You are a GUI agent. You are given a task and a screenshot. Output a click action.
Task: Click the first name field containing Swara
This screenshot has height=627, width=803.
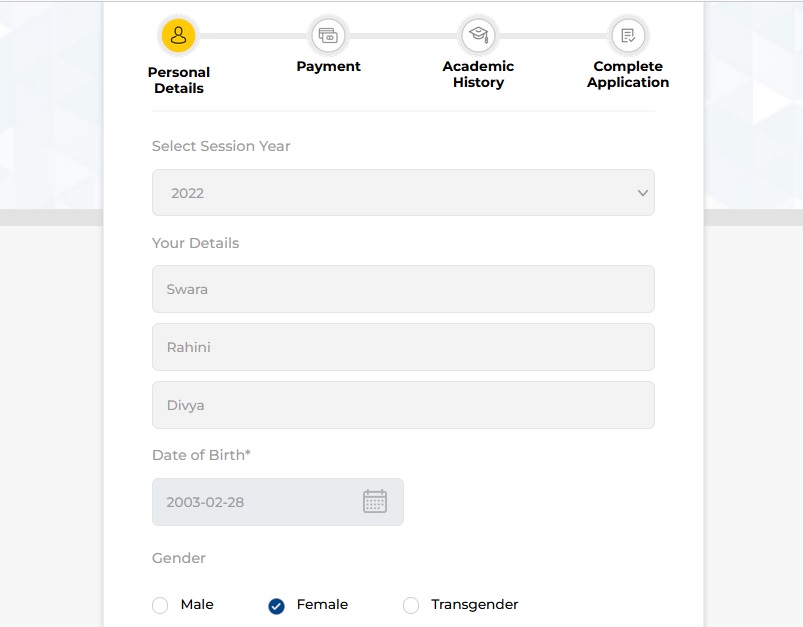[x=403, y=289]
